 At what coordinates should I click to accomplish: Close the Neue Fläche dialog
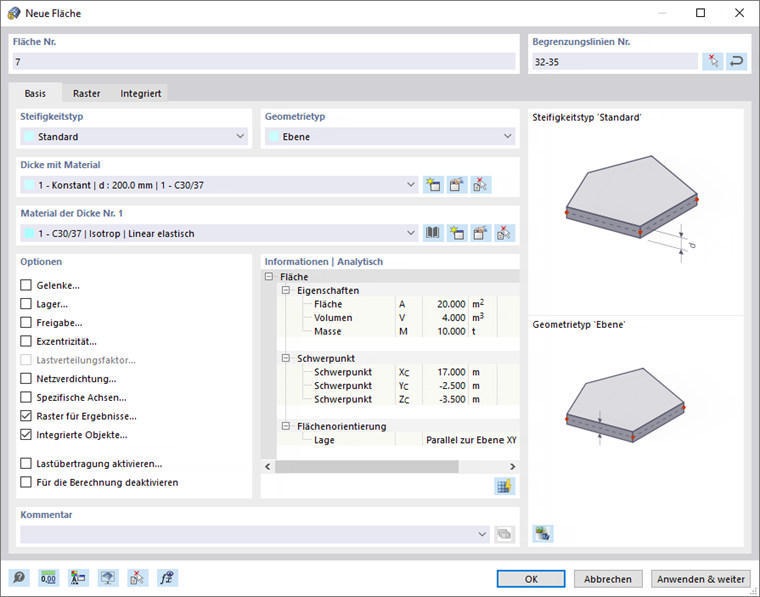739,13
